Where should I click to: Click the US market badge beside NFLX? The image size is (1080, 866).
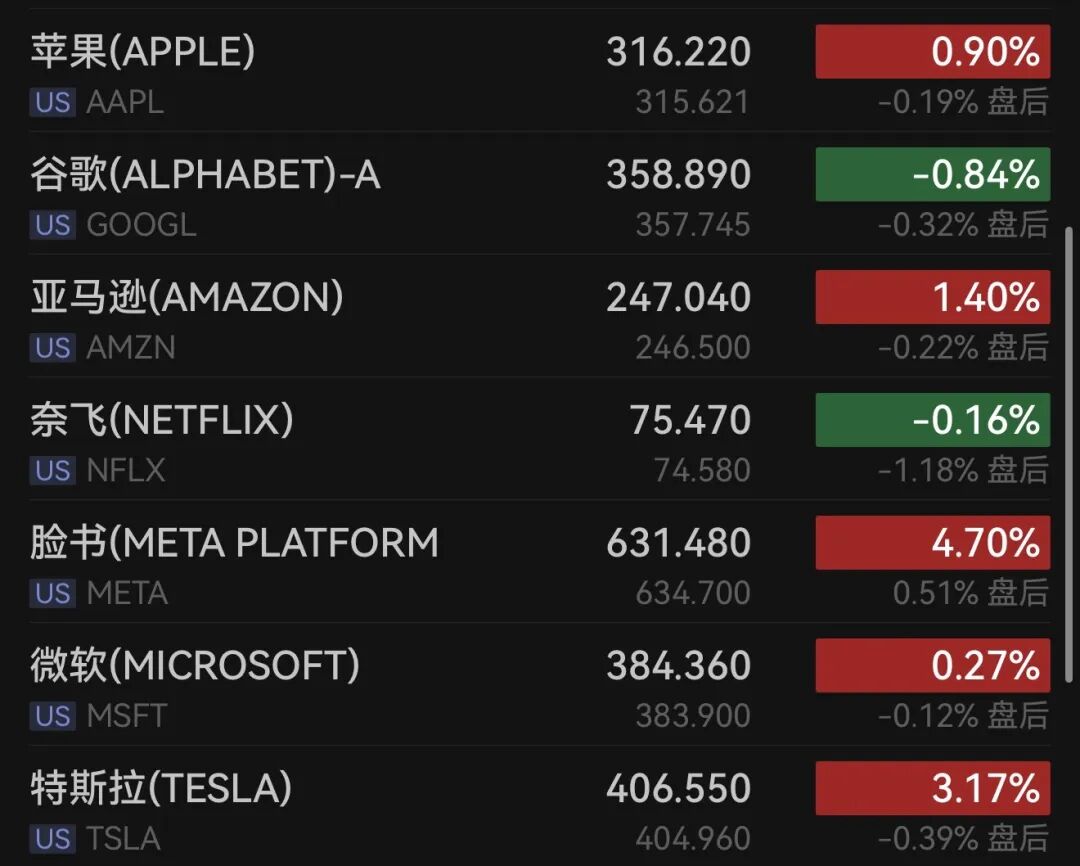(52, 471)
